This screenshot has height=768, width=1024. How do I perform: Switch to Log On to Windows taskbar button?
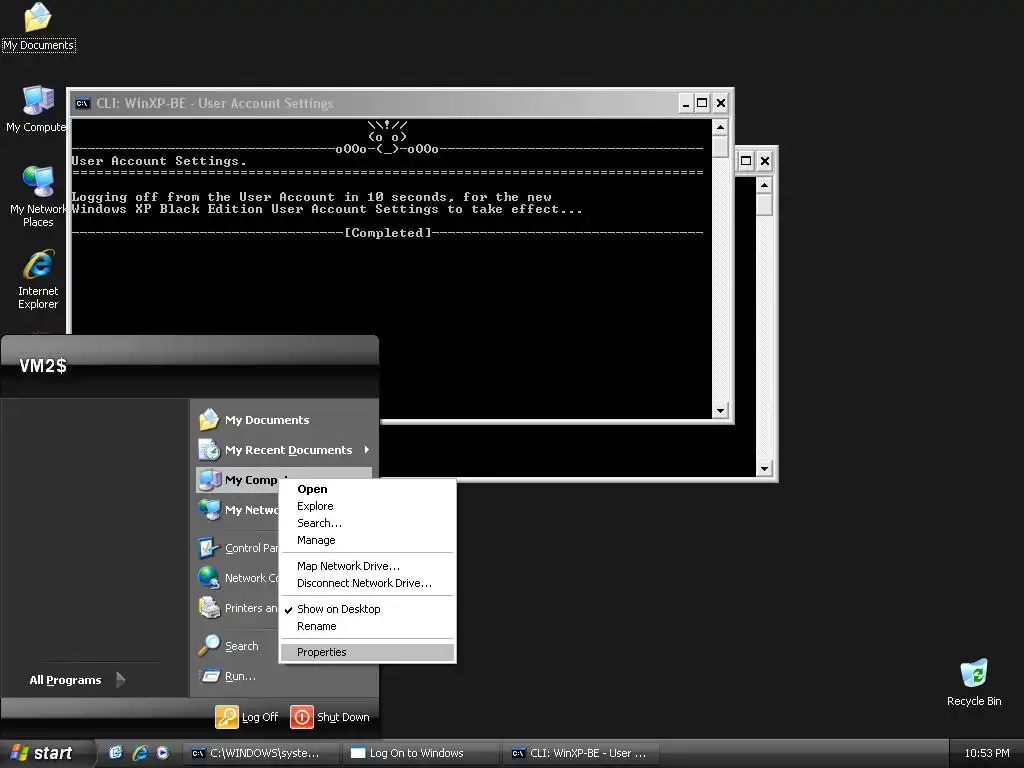coord(420,753)
